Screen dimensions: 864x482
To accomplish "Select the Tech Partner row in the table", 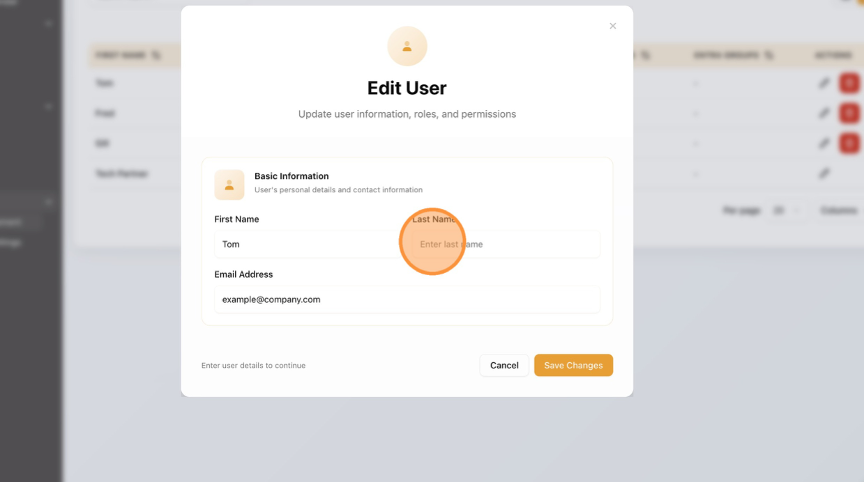I will tap(122, 173).
